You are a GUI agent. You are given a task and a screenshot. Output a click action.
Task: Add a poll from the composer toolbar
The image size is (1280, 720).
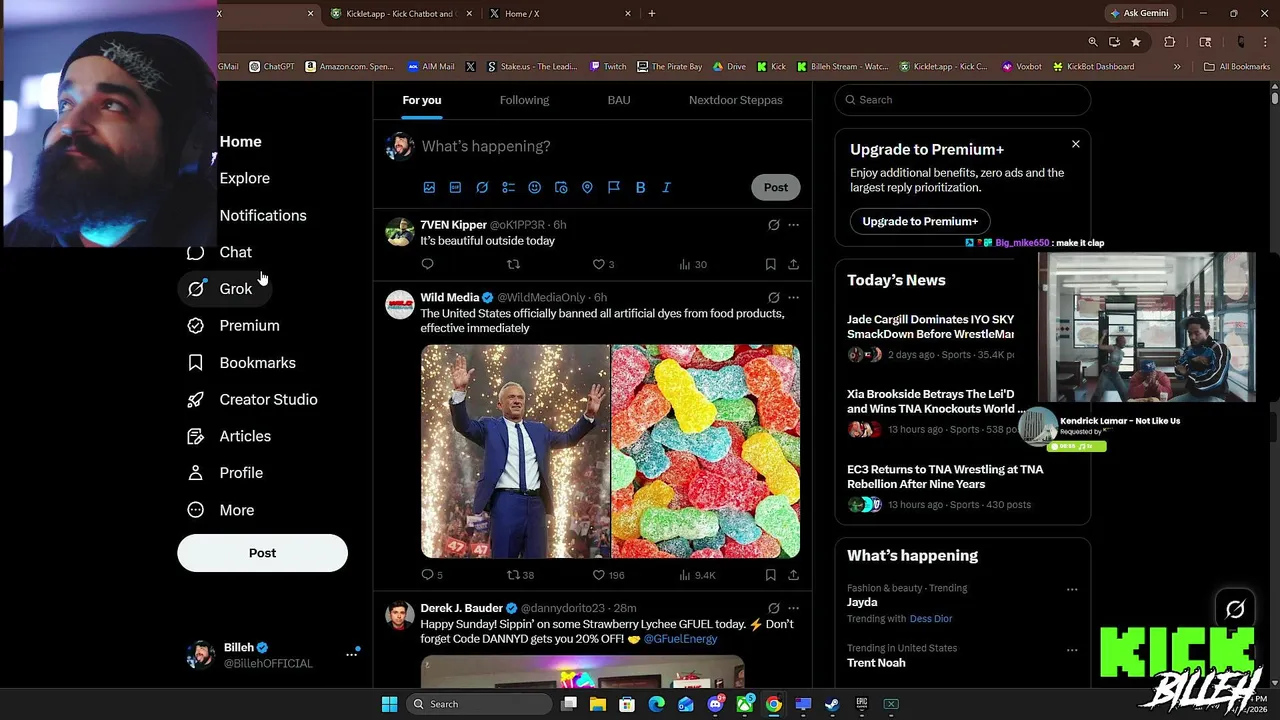point(508,187)
